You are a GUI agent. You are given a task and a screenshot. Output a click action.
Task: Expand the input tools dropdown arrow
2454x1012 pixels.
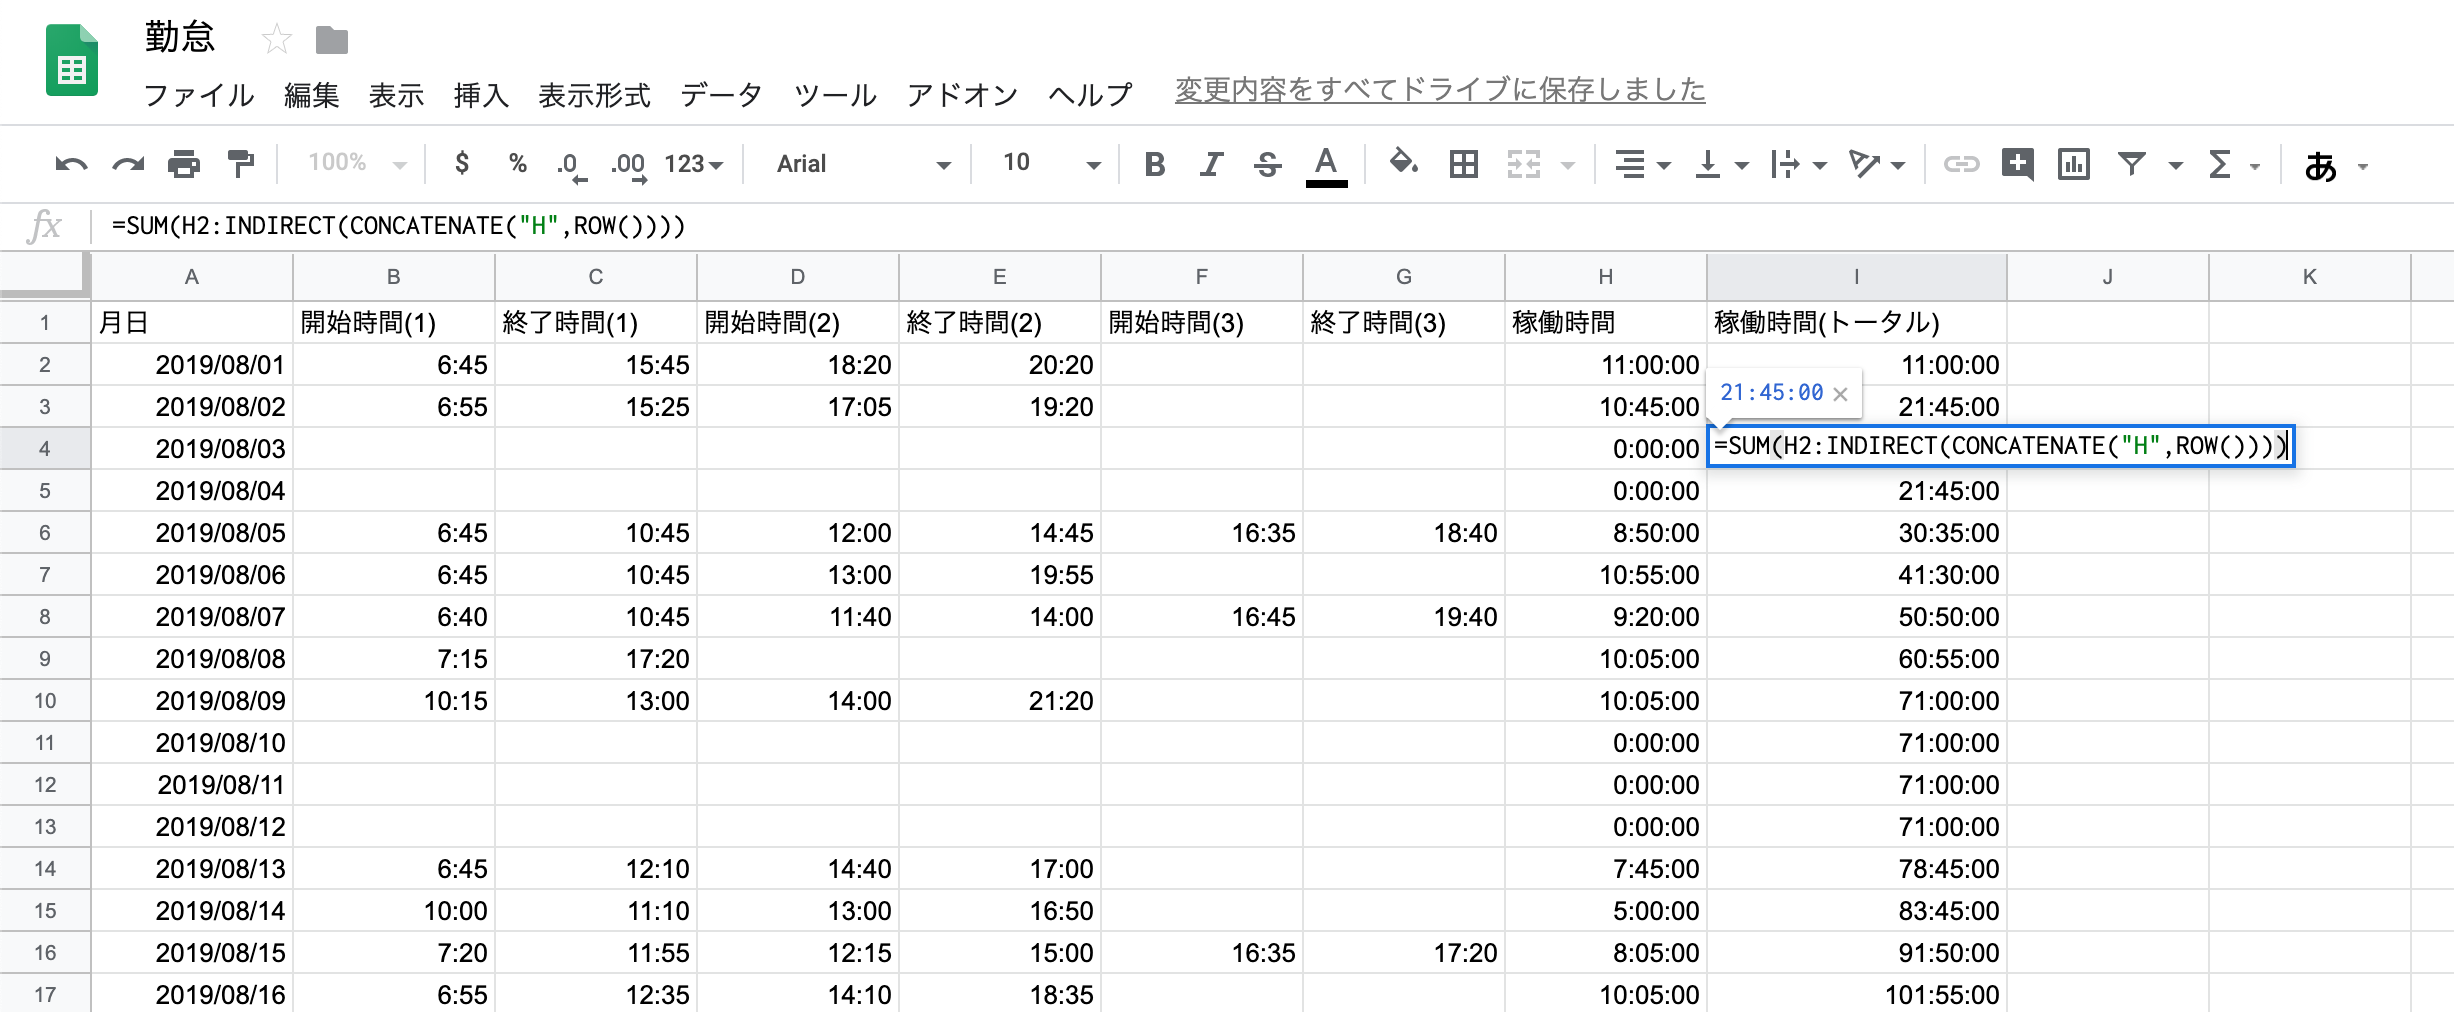(2363, 167)
